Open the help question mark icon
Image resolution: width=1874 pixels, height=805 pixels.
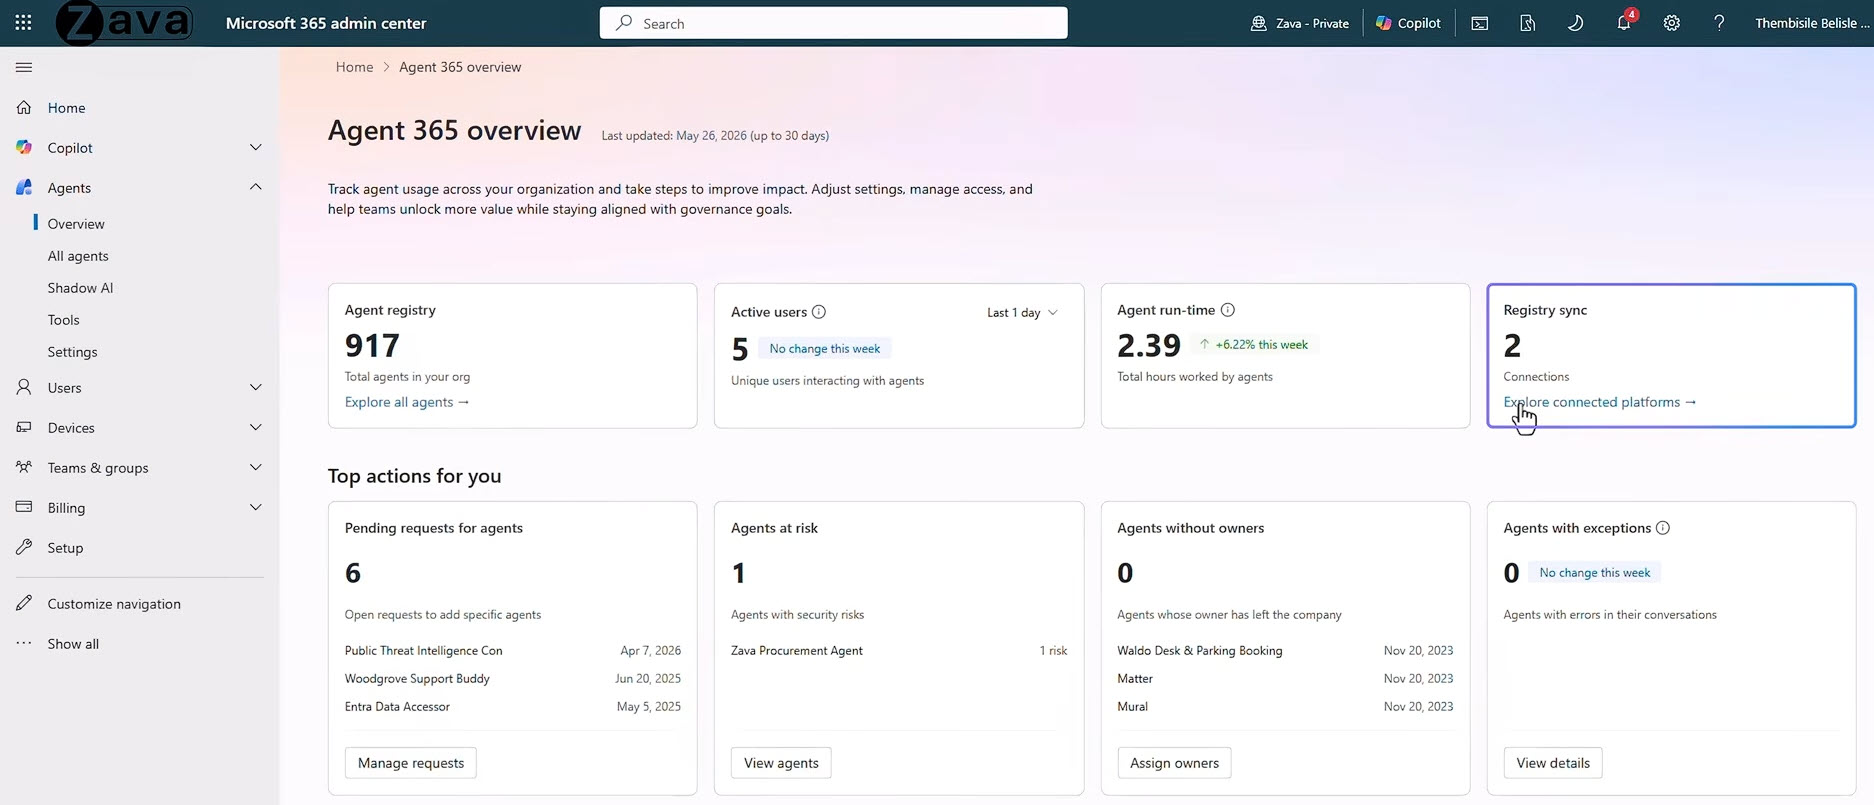tap(1719, 23)
